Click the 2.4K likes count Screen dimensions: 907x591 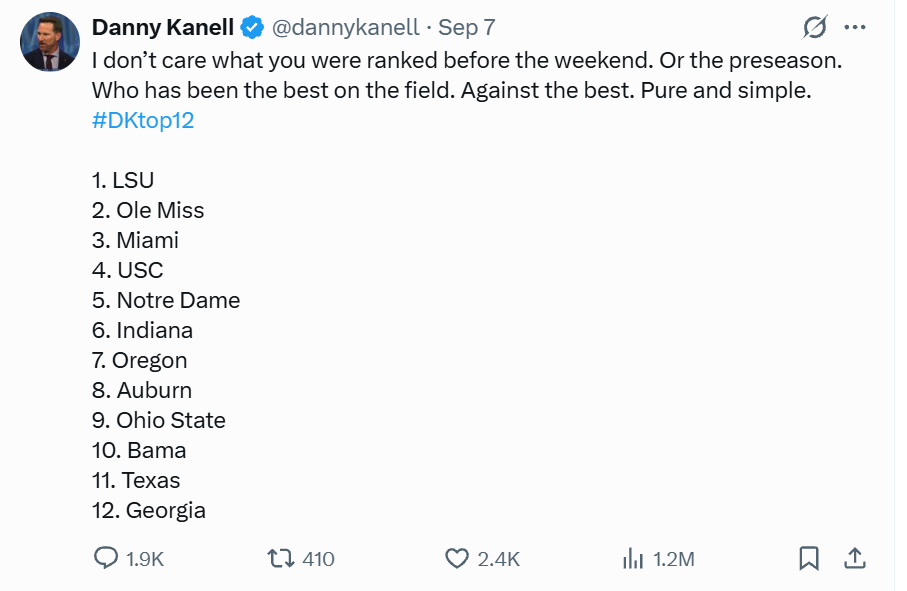click(x=499, y=559)
